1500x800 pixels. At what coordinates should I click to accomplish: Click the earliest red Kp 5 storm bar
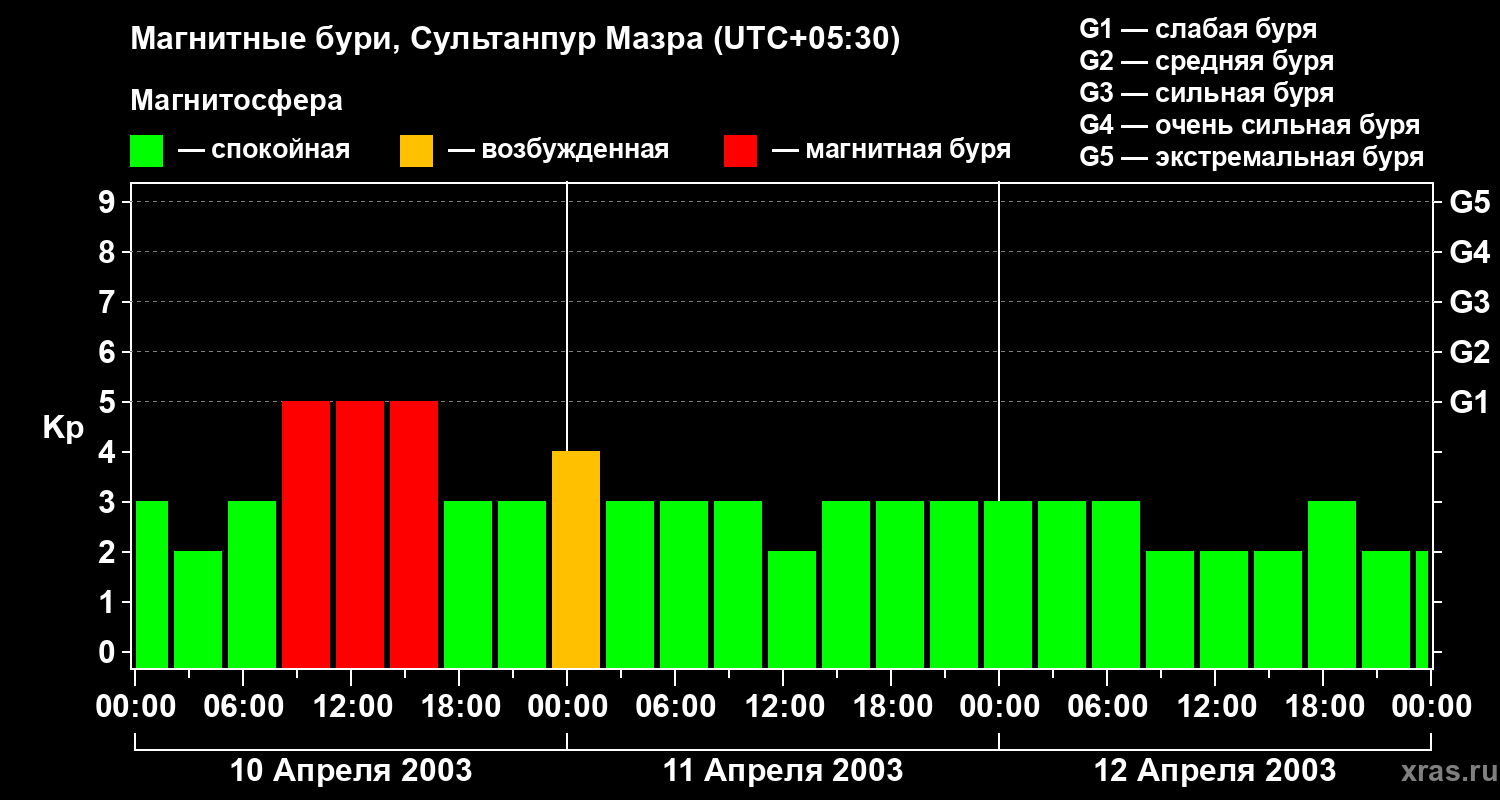(306, 535)
